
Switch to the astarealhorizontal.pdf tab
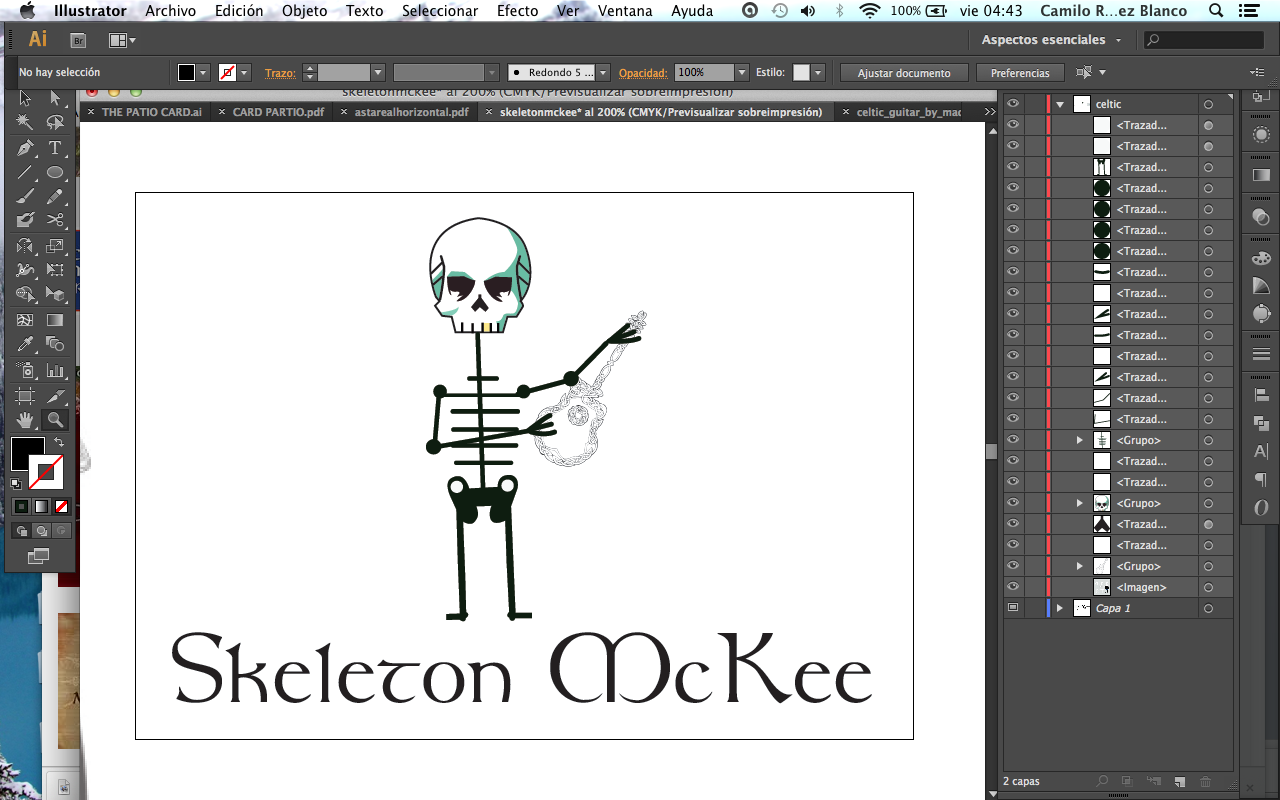pos(411,112)
